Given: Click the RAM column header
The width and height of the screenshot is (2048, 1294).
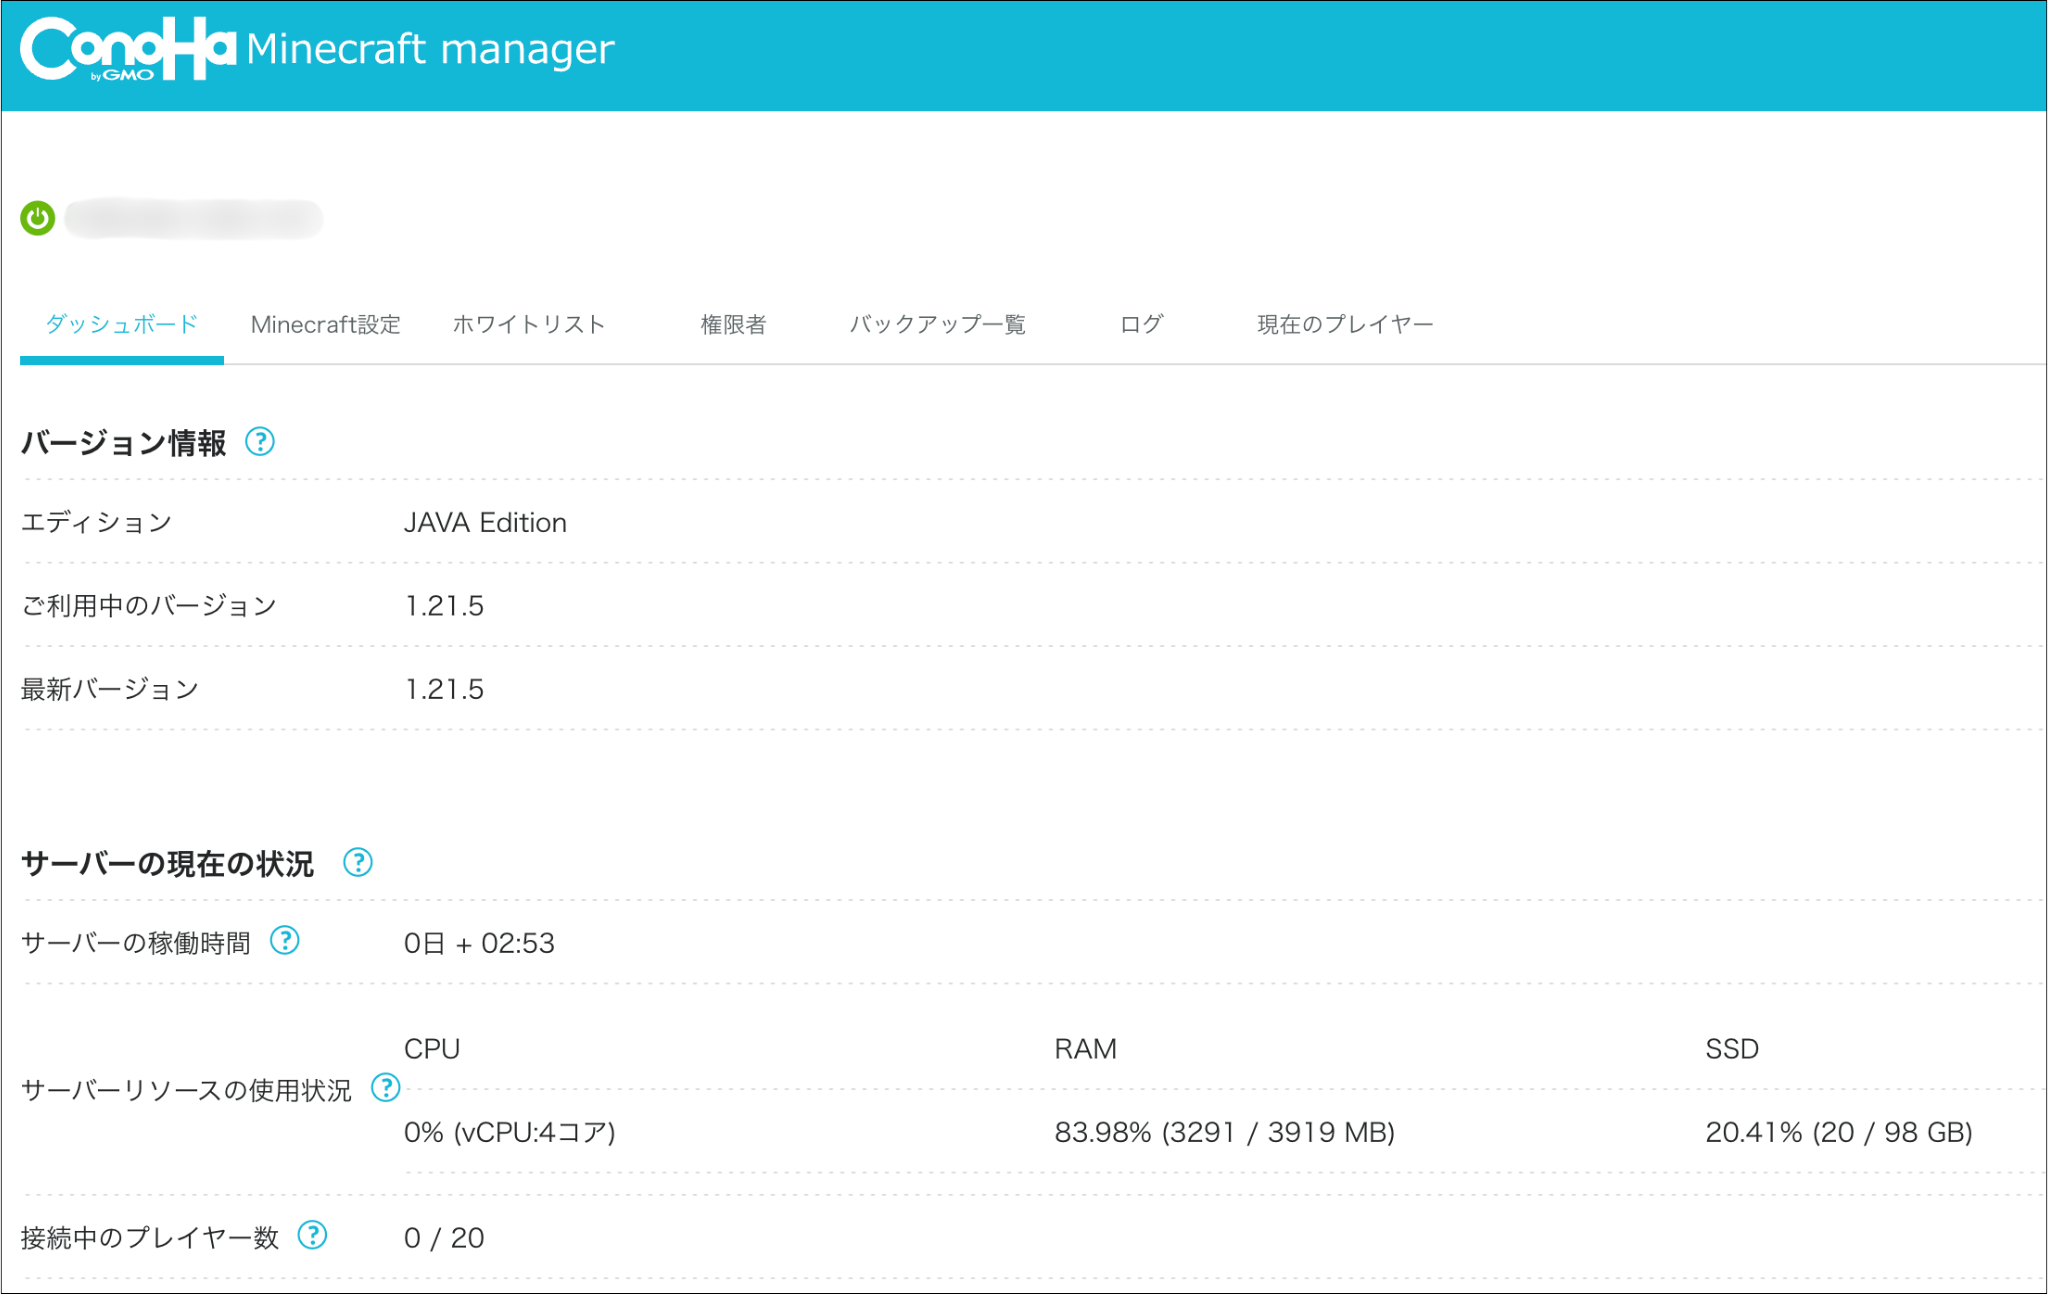Looking at the screenshot, I should (x=1085, y=1049).
